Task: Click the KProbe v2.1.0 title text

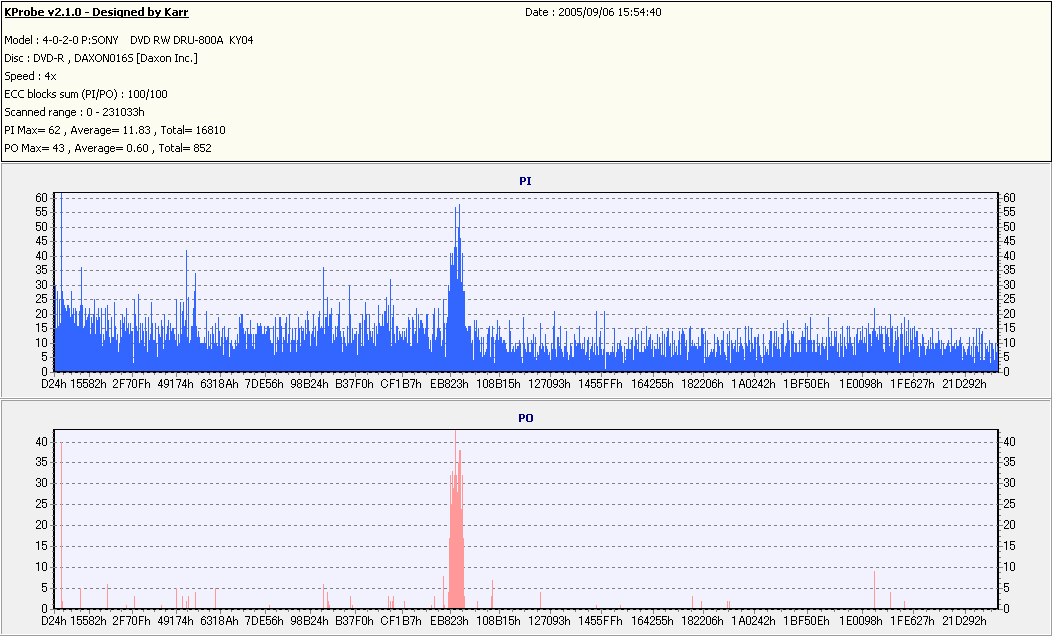Action: (x=97, y=12)
